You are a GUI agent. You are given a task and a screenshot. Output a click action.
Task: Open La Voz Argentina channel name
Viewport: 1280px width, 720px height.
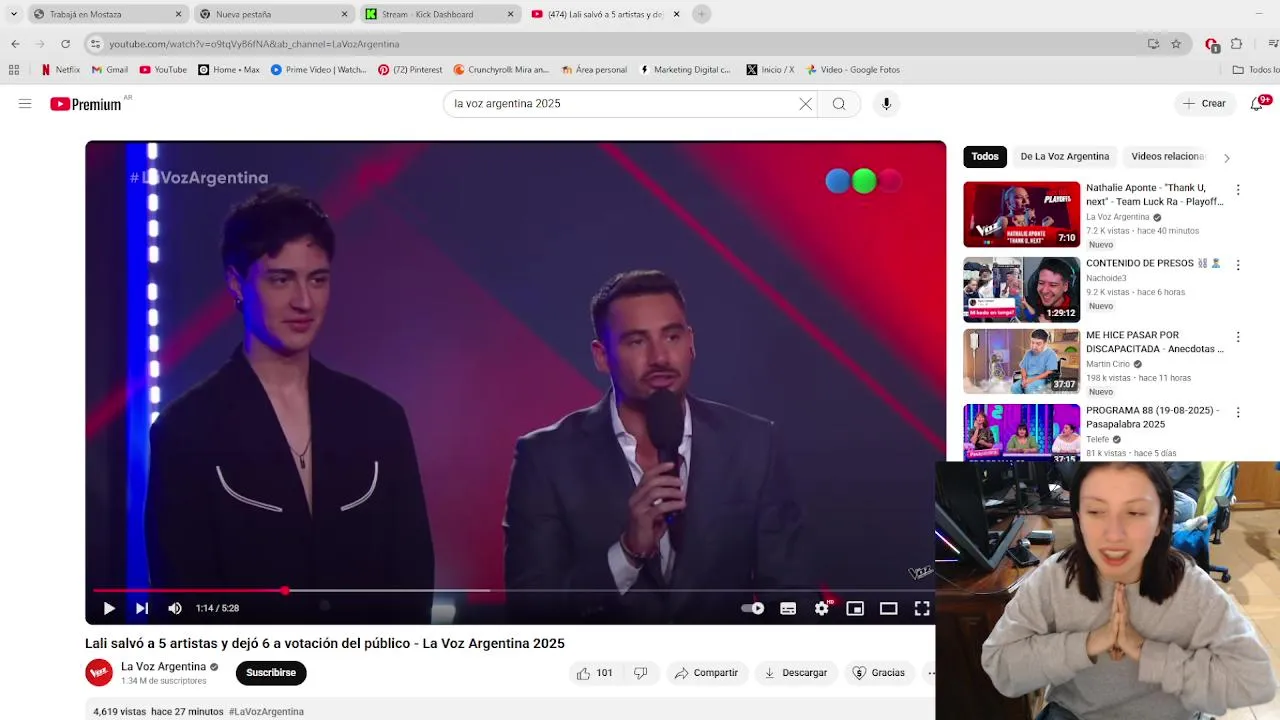point(163,667)
